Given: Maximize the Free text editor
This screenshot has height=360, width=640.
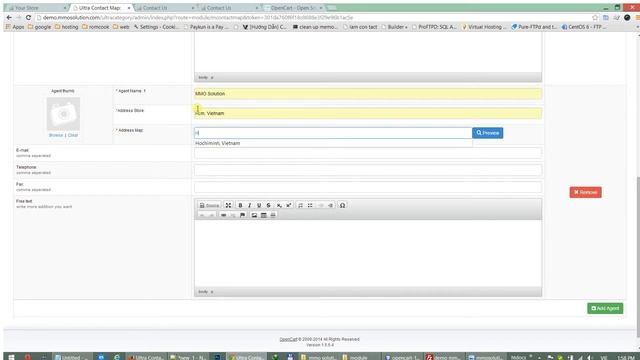Looking at the screenshot, I should point(229,205).
